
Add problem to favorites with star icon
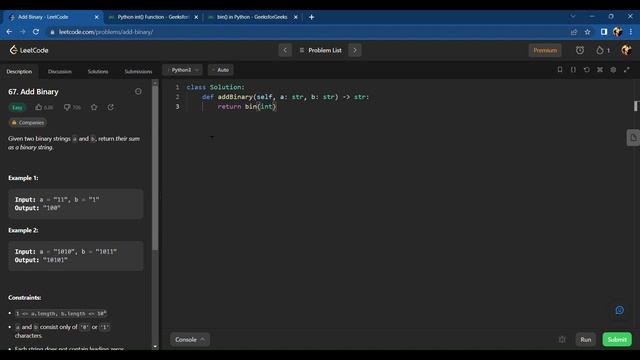click(x=94, y=107)
